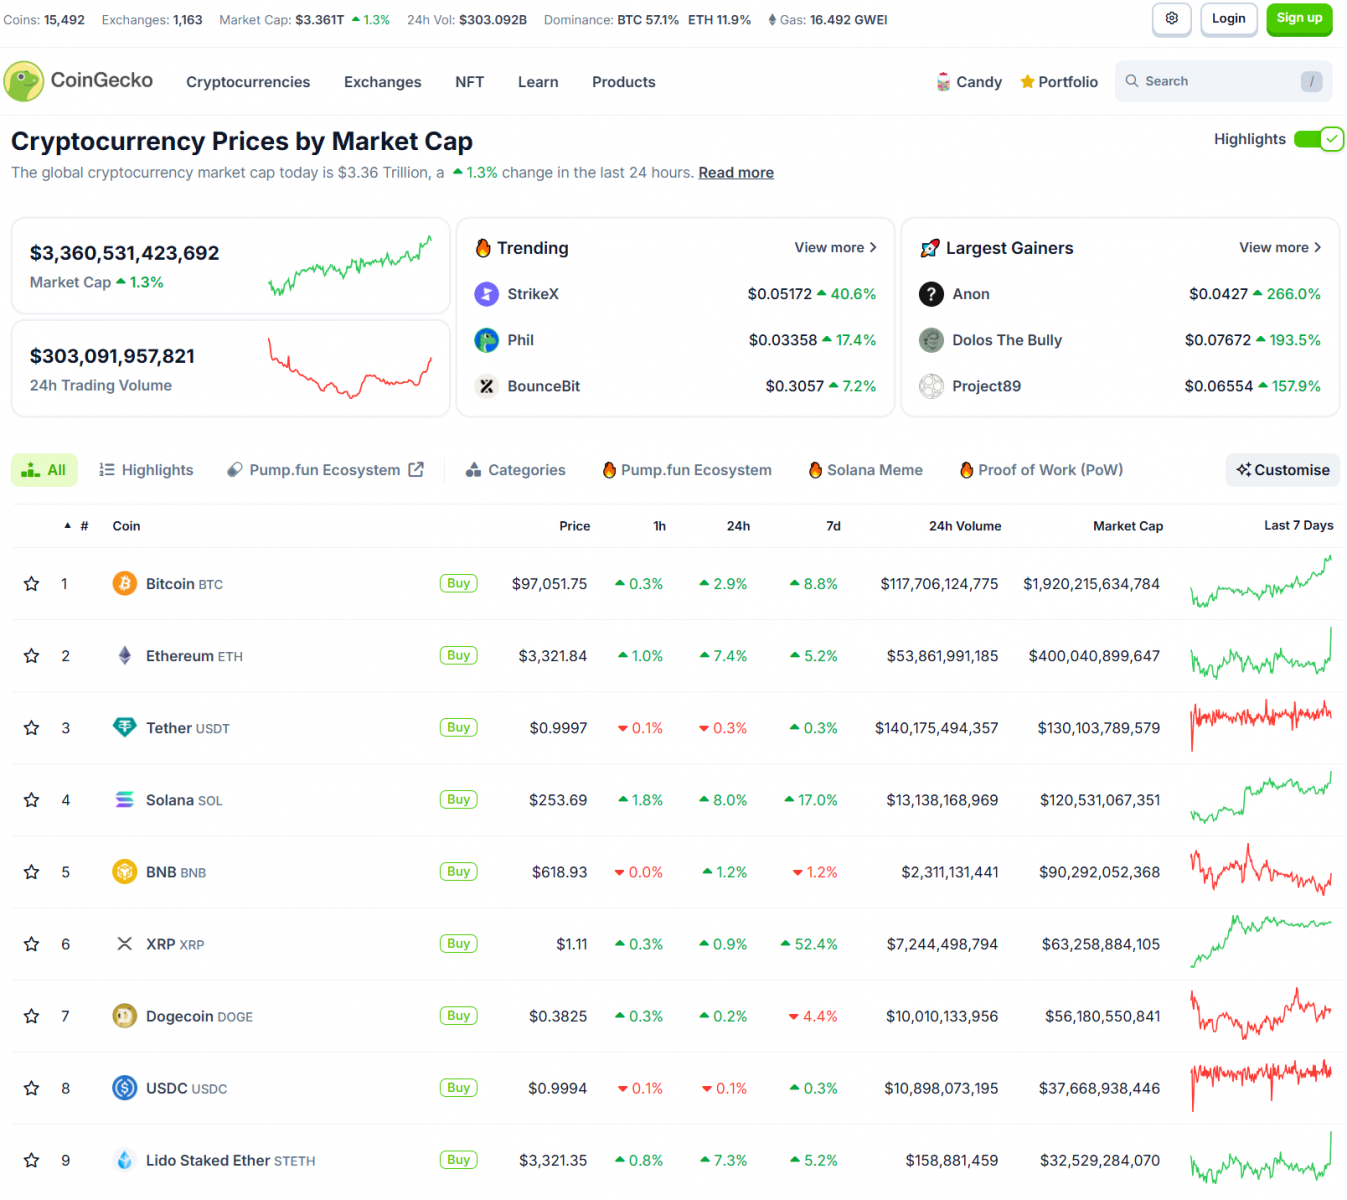Click the StrikeX trending icon
Image resolution: width=1347 pixels, height=1200 pixels.
coord(486,294)
